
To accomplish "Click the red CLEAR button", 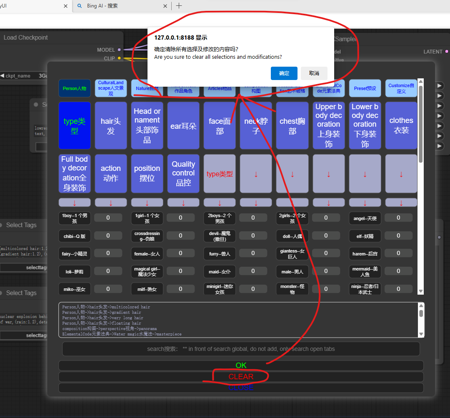I will [x=241, y=377].
